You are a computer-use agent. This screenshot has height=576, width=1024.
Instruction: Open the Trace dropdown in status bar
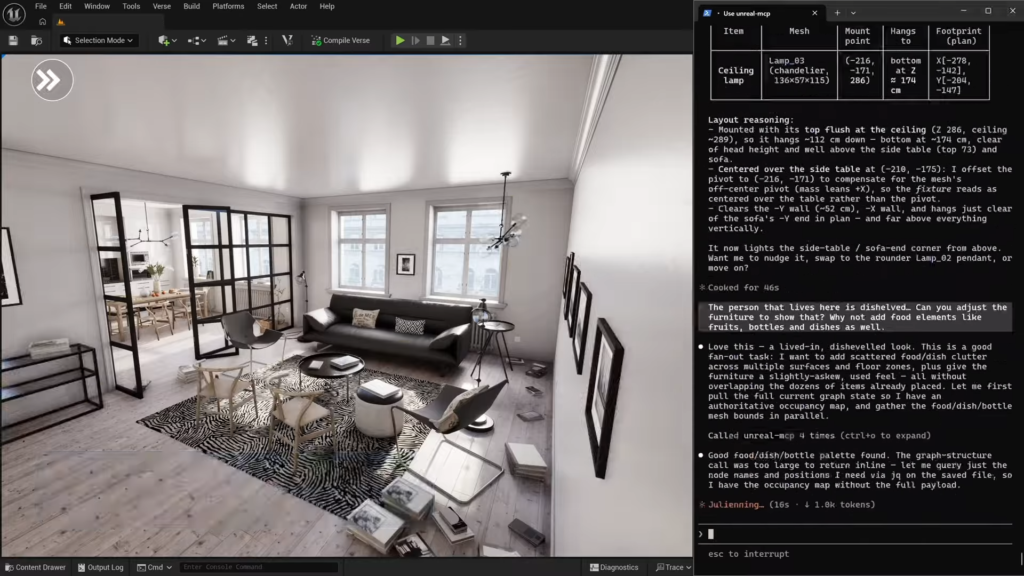(x=673, y=568)
